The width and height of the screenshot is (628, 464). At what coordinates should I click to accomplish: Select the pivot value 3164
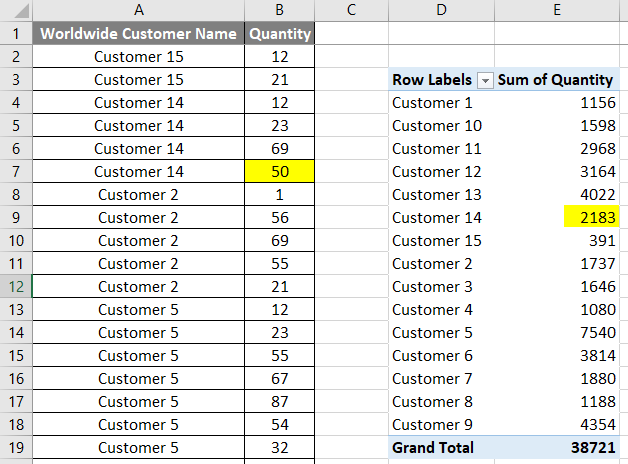click(x=598, y=172)
